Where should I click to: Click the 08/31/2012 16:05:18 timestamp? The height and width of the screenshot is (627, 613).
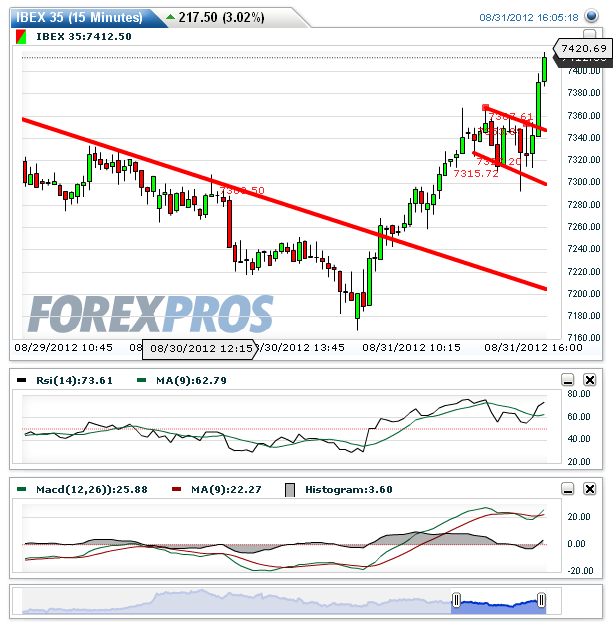click(x=529, y=18)
